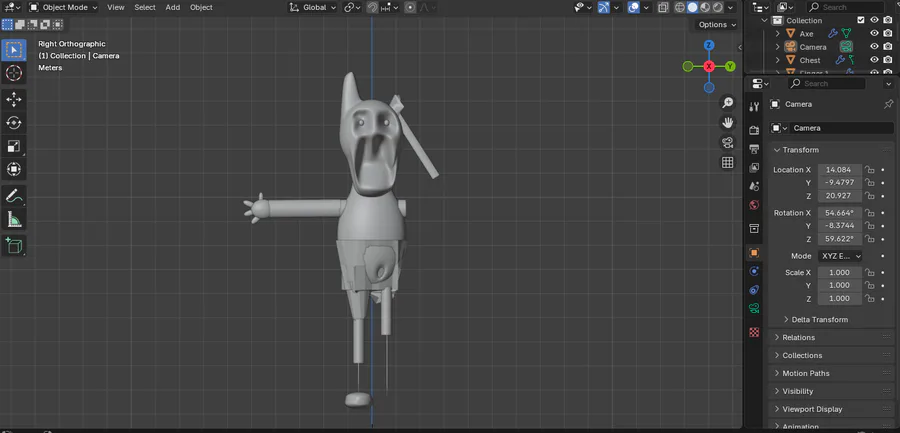
Task: Pin the Camera properties with the pin icon
Action: pyautogui.click(x=889, y=104)
